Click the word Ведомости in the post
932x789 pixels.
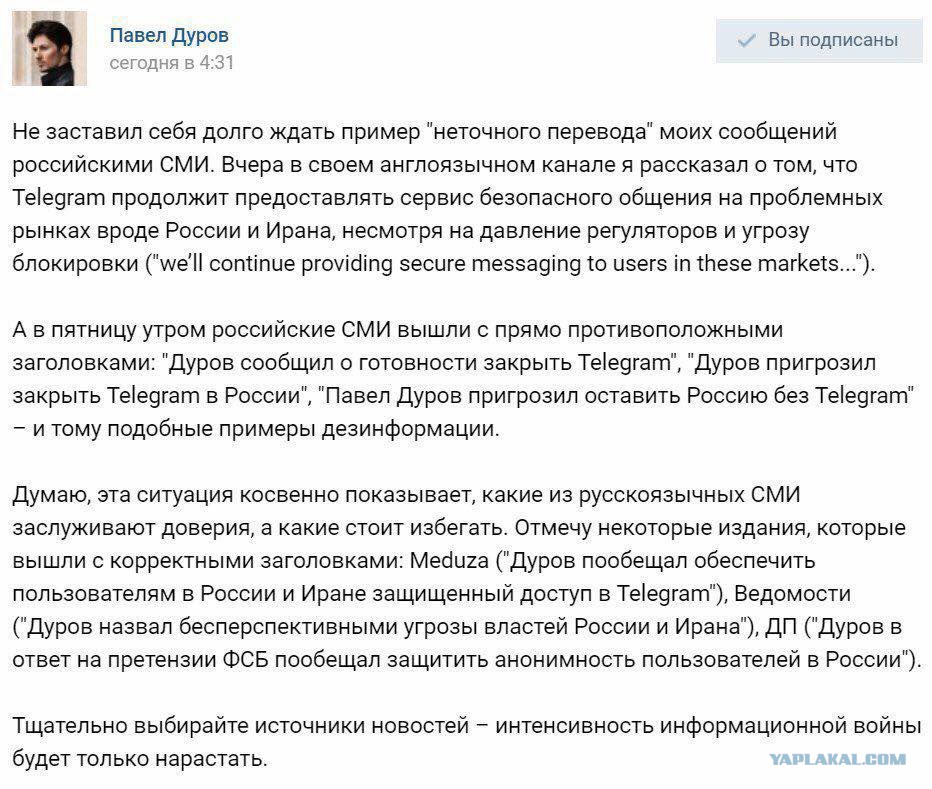(792, 593)
